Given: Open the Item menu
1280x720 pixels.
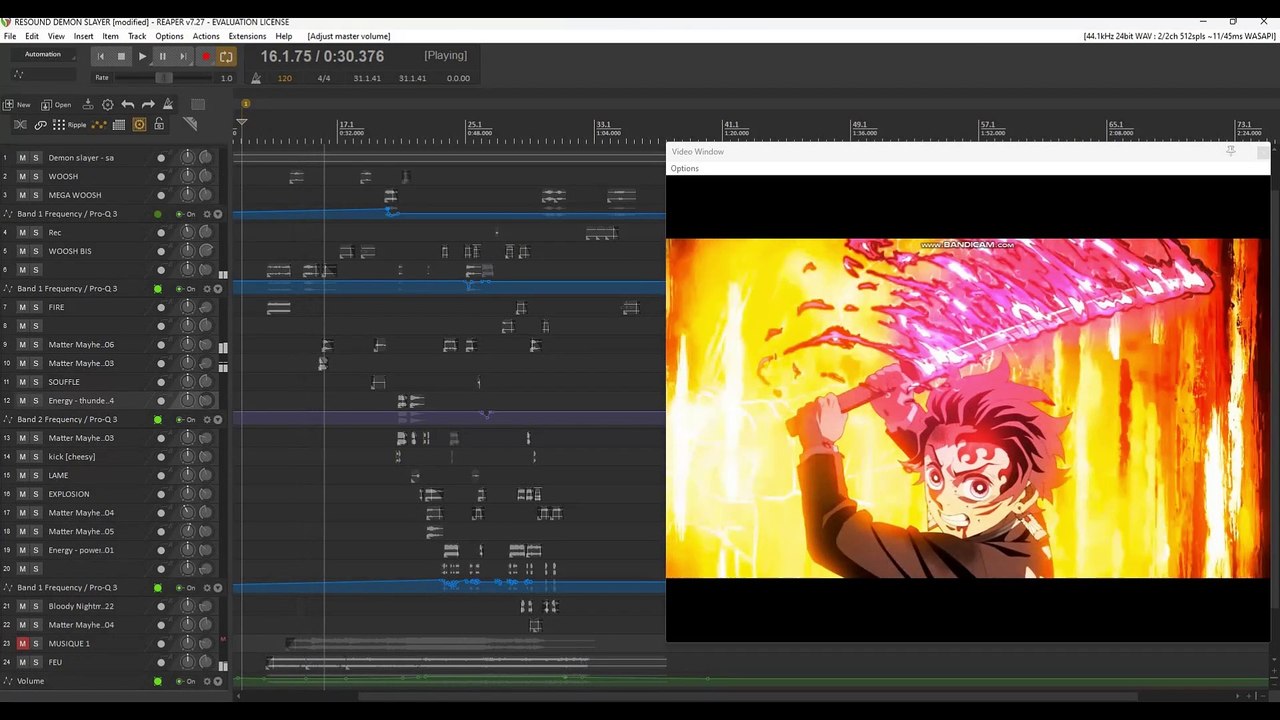Looking at the screenshot, I should click(x=110, y=36).
